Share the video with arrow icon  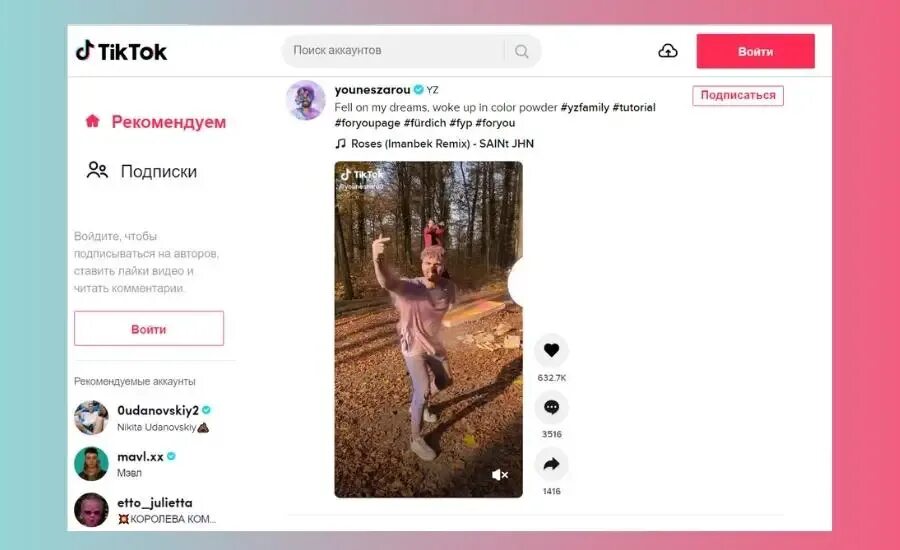click(551, 464)
